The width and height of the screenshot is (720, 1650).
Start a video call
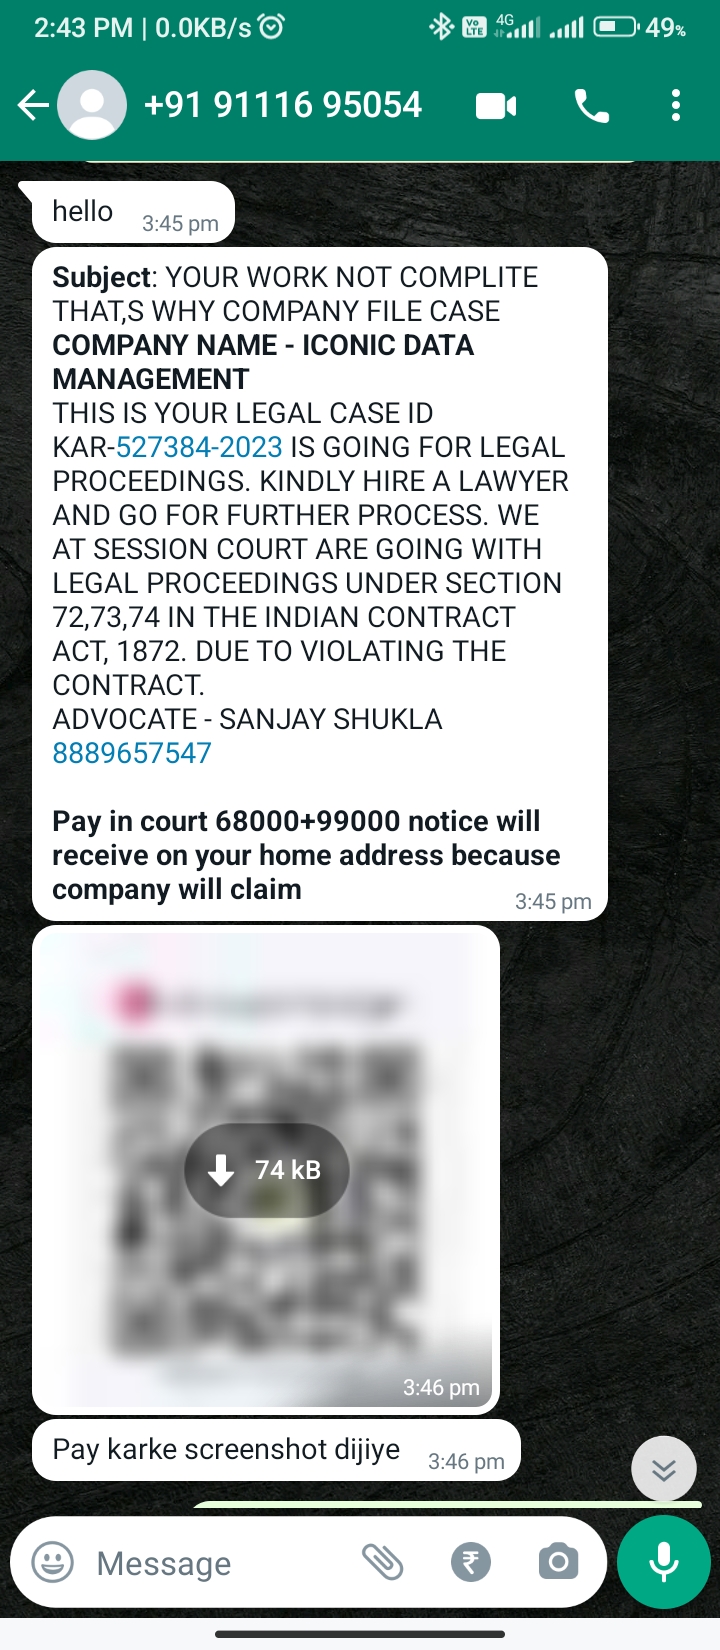pyautogui.click(x=496, y=106)
